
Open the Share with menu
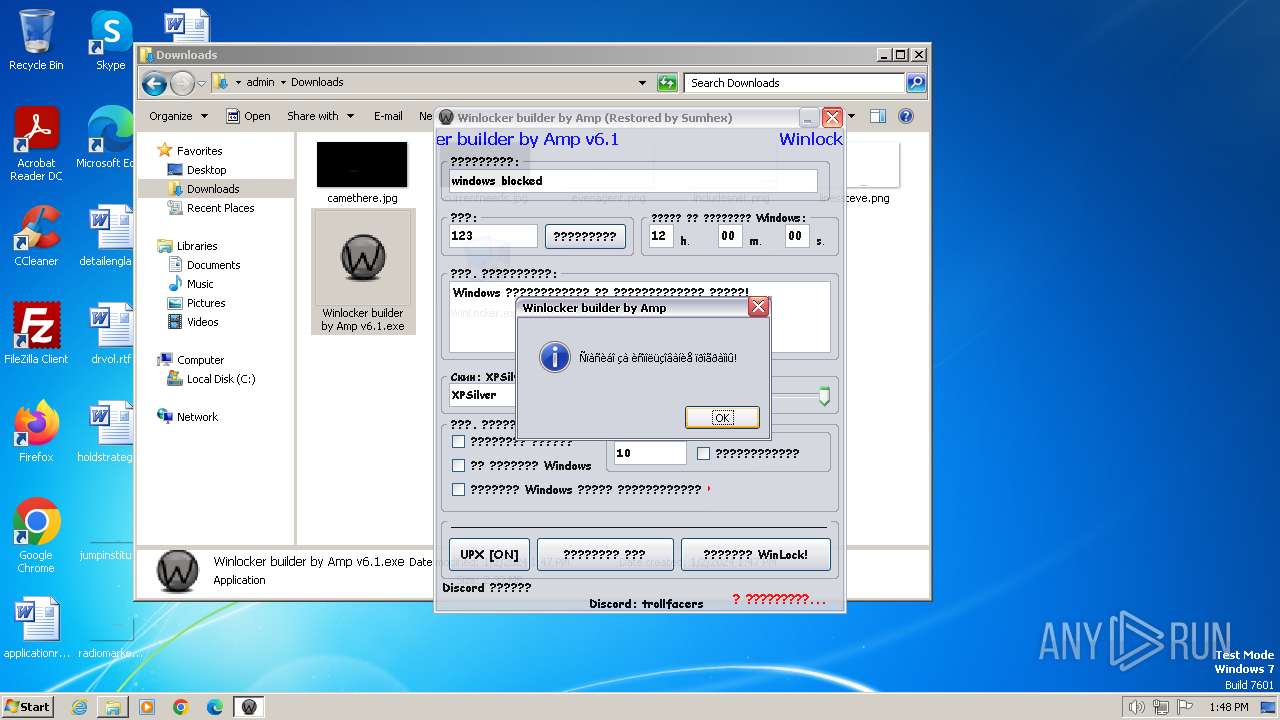point(320,116)
